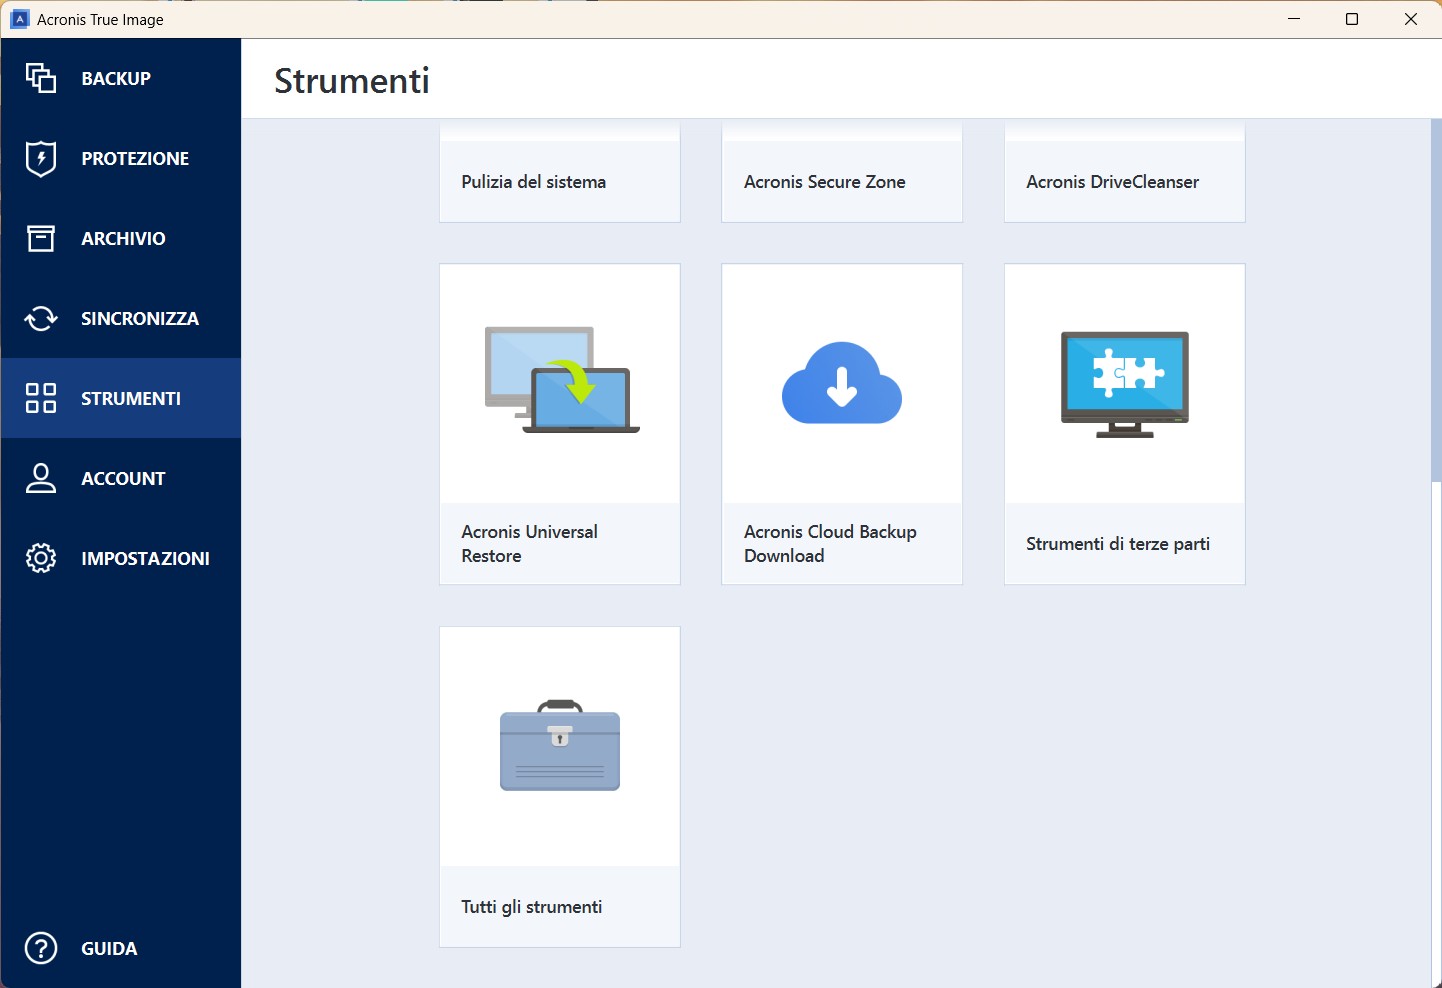Switch to the STRUMENTI sidebar tab
This screenshot has height=988, width=1442.
pyautogui.click(x=130, y=398)
